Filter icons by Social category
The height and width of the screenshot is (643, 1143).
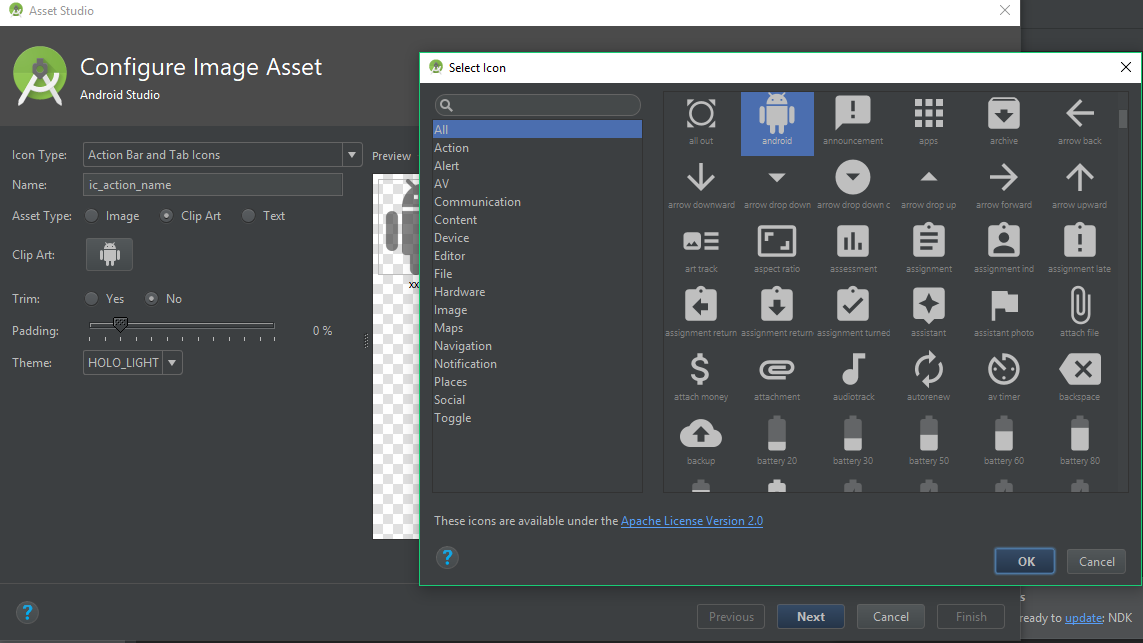click(x=537, y=400)
